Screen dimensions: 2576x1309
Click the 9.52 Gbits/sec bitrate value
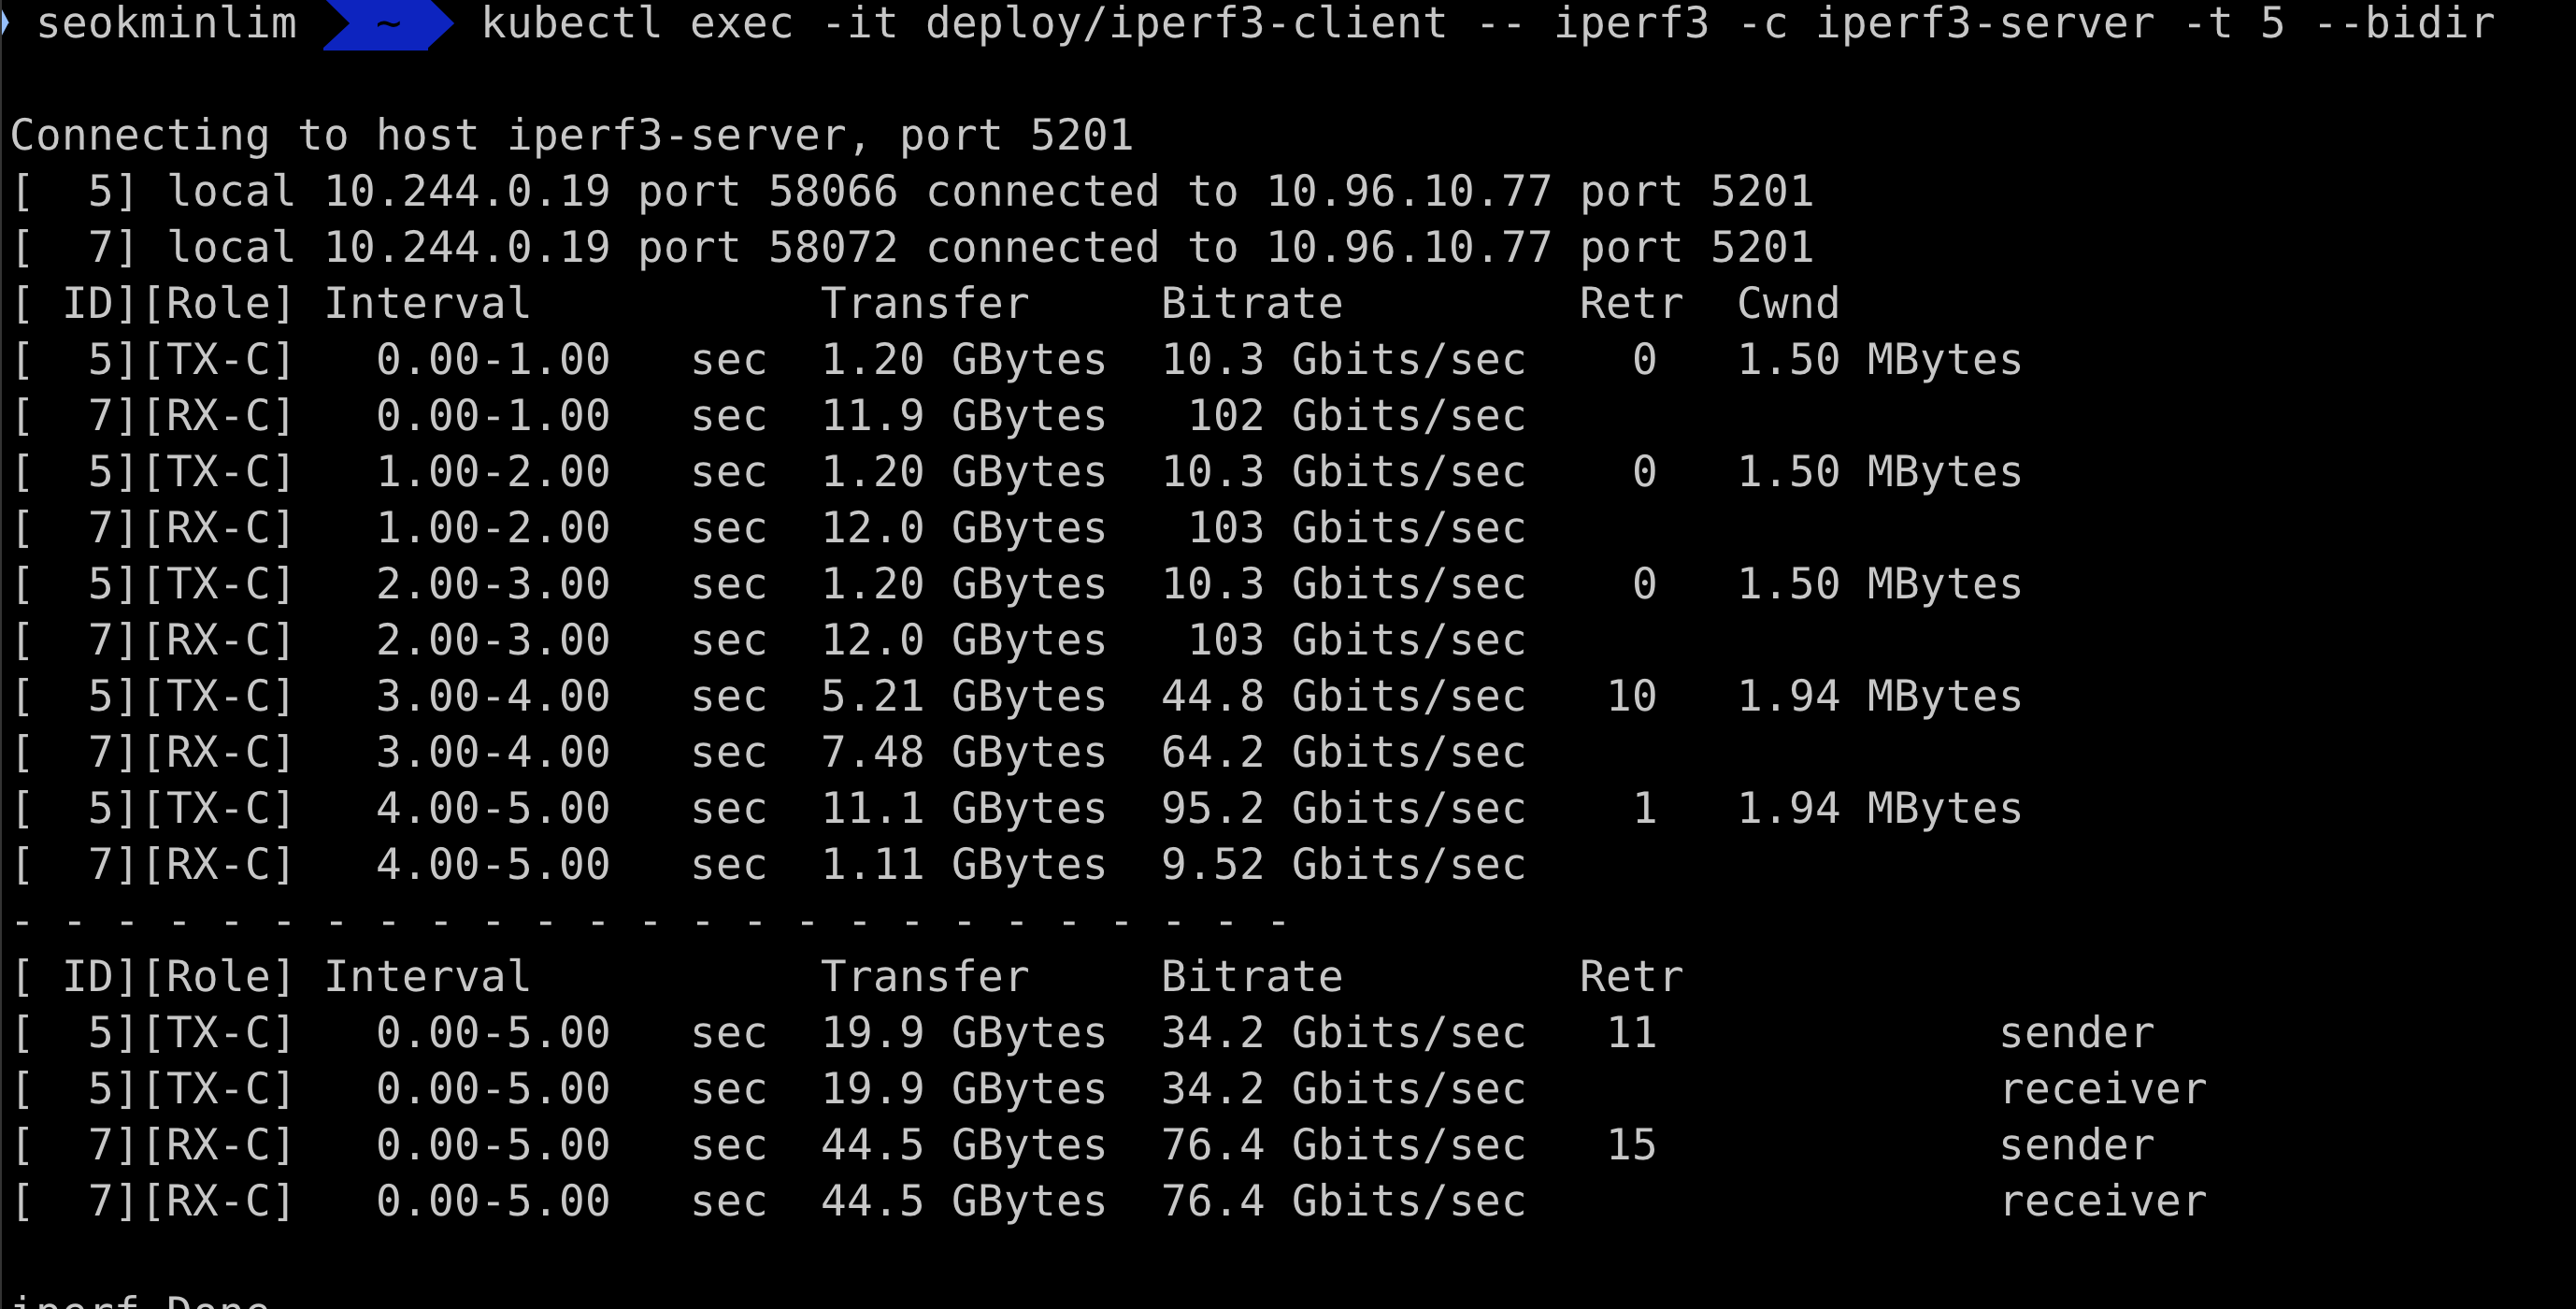[x=1342, y=864]
